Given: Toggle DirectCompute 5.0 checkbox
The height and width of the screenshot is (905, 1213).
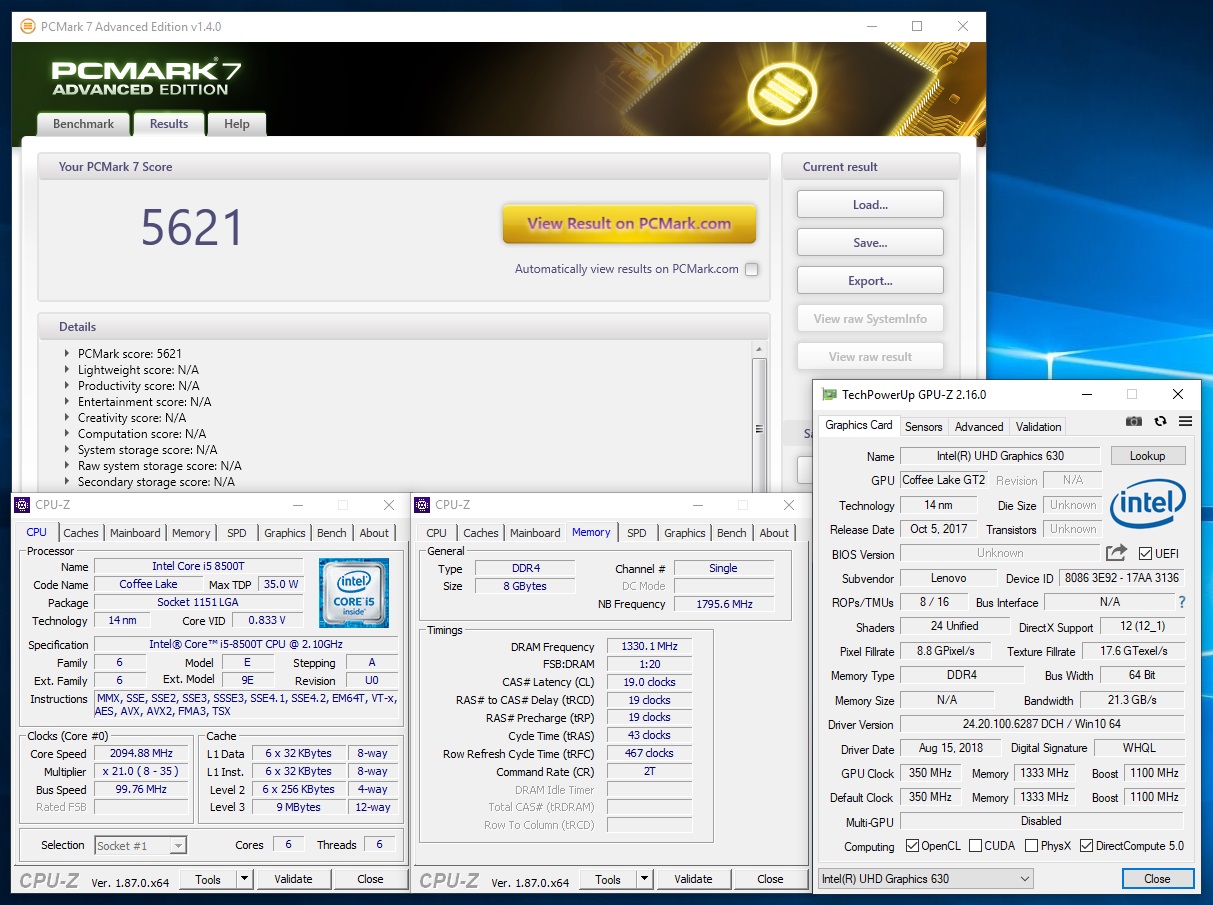Looking at the screenshot, I should 1086,846.
